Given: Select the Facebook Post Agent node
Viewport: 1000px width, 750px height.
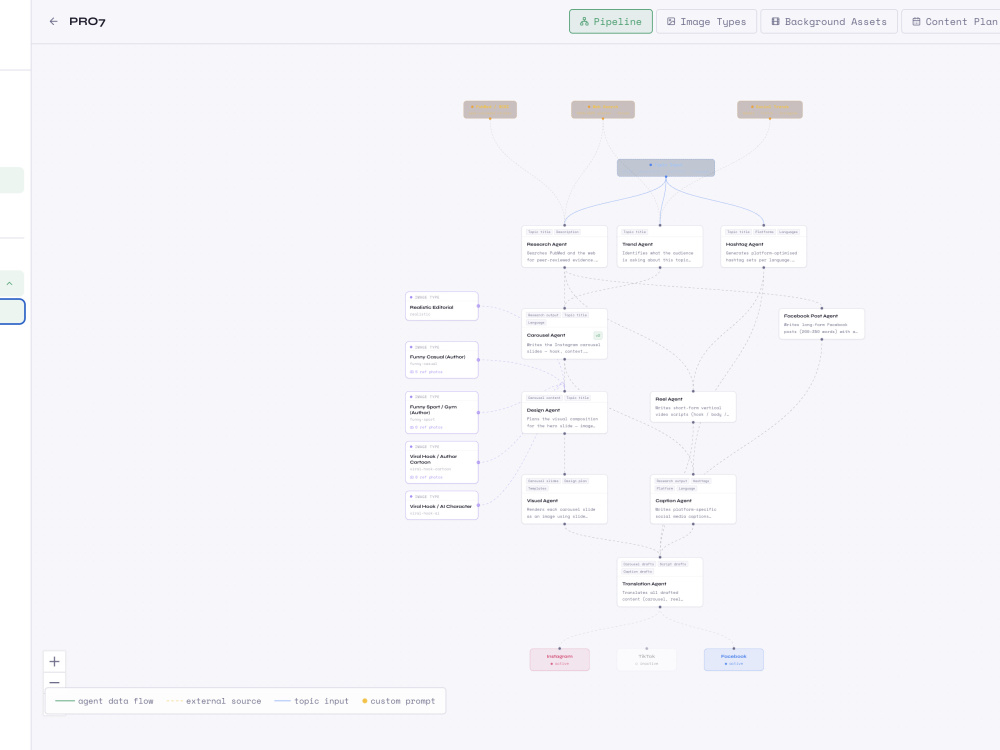Looking at the screenshot, I should 821,324.
